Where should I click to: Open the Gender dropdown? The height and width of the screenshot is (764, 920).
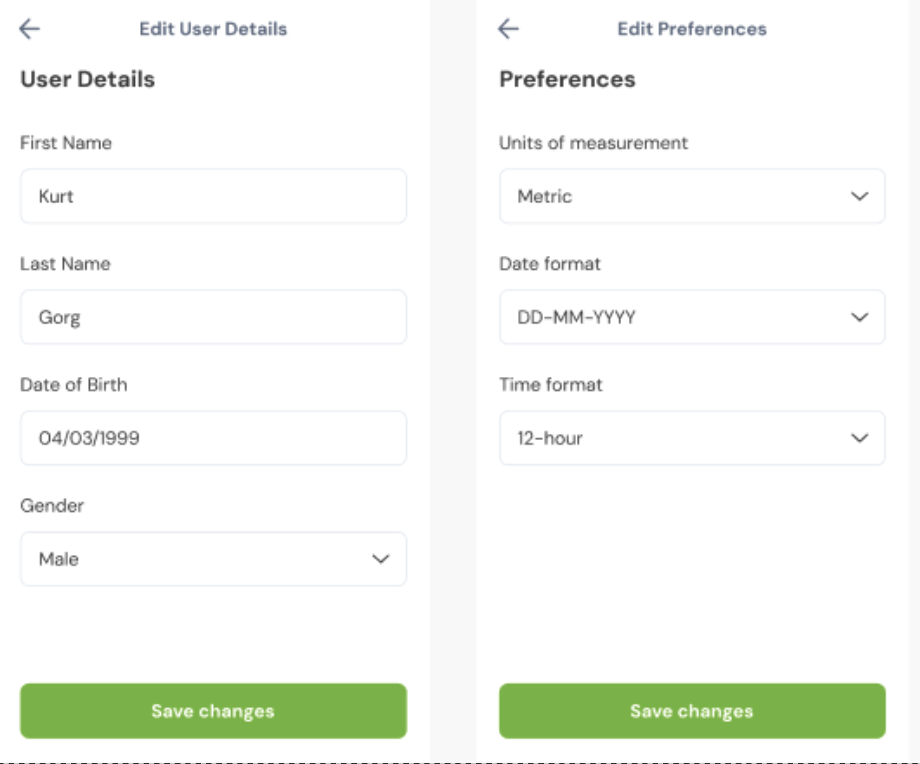(213, 559)
